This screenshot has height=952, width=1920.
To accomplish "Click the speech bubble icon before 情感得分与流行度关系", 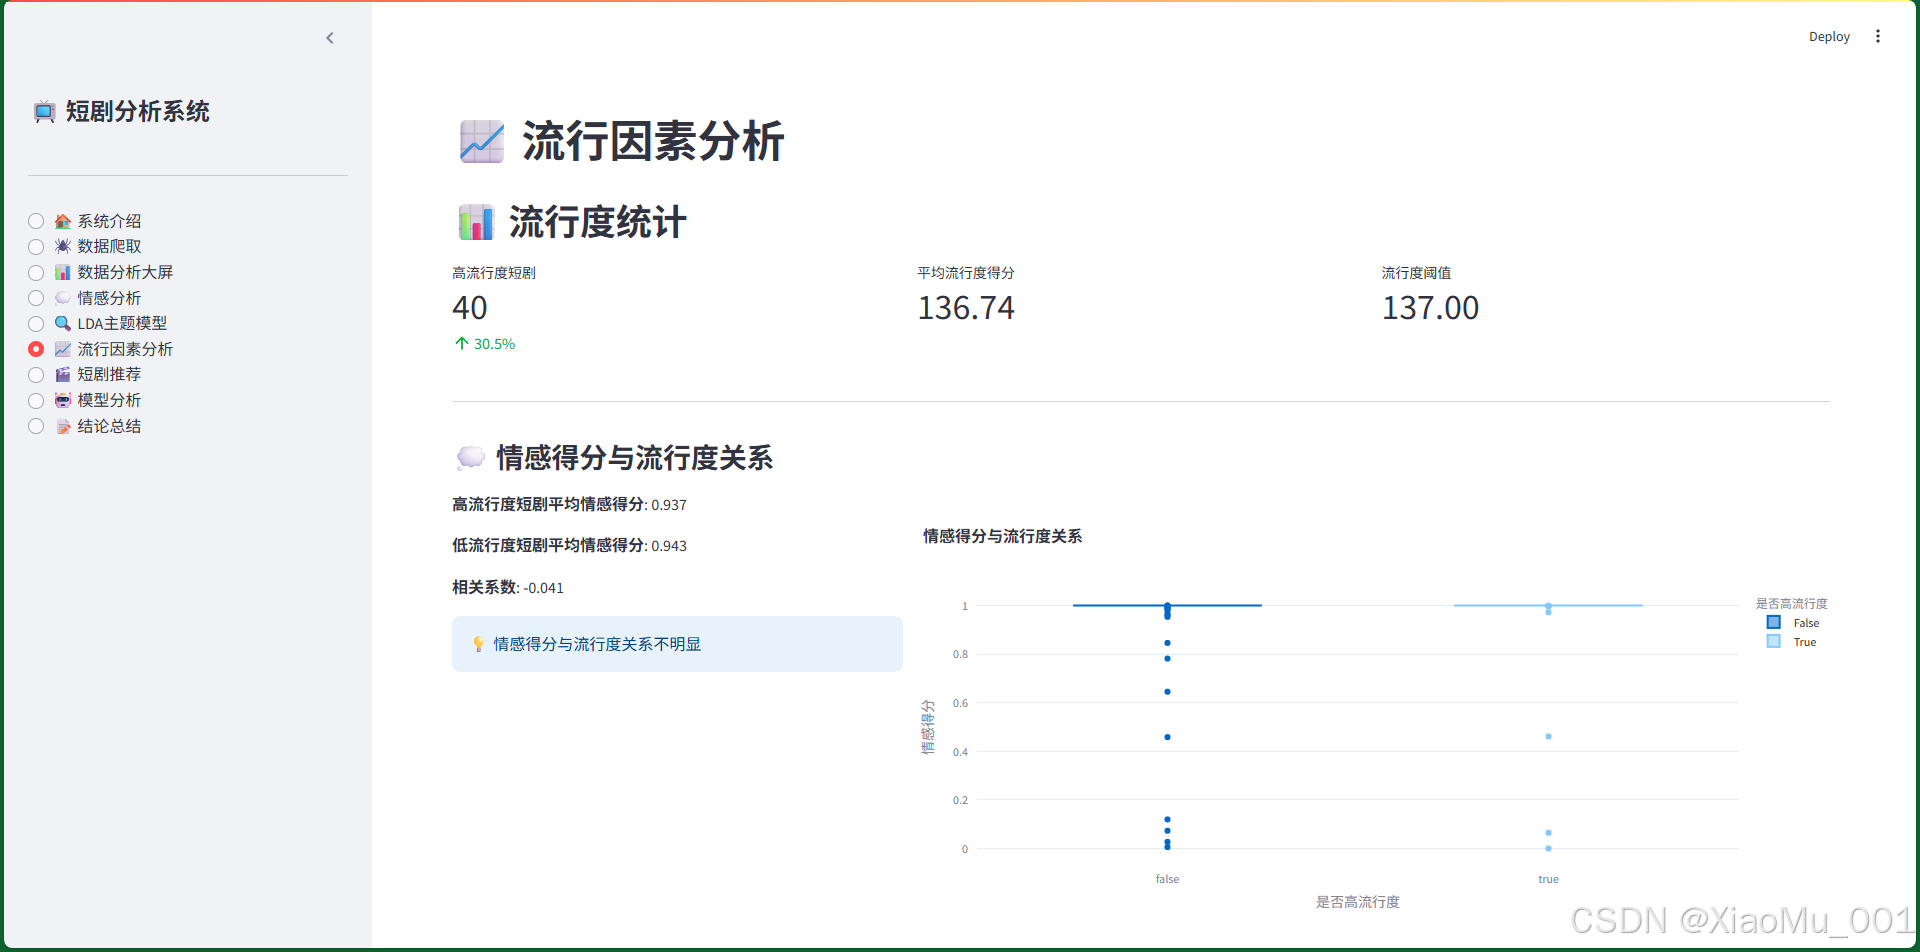I will [470, 457].
